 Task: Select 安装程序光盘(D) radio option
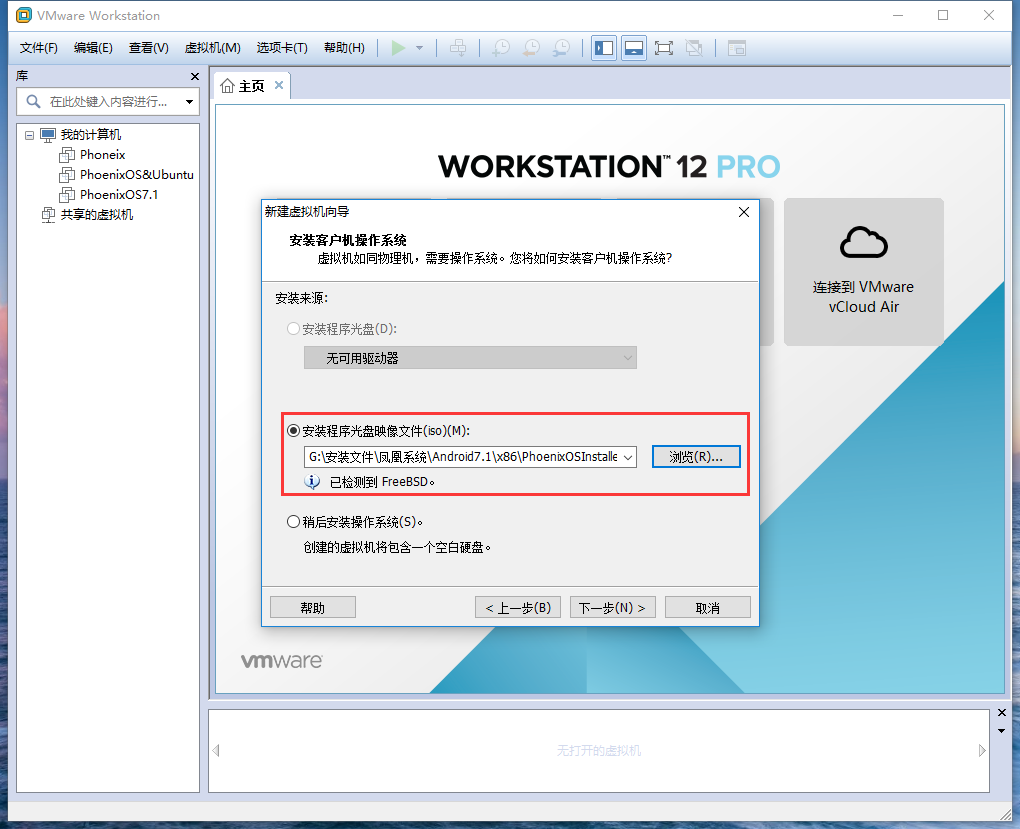coord(293,329)
